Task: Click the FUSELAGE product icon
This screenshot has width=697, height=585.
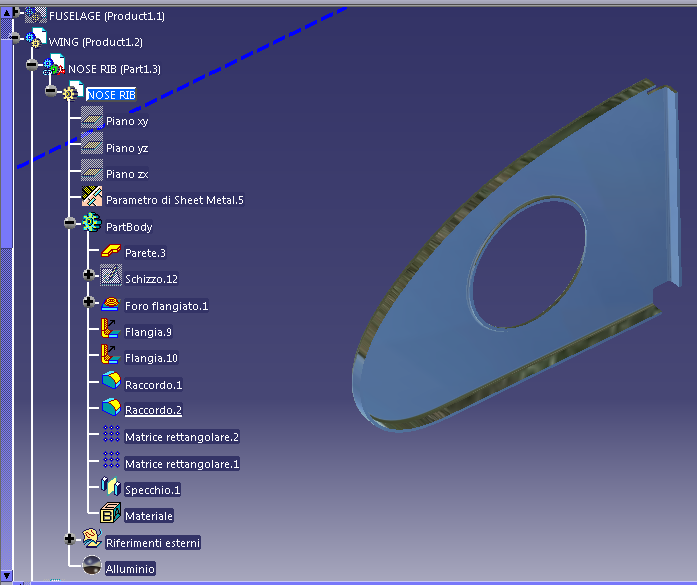Action: [36, 15]
